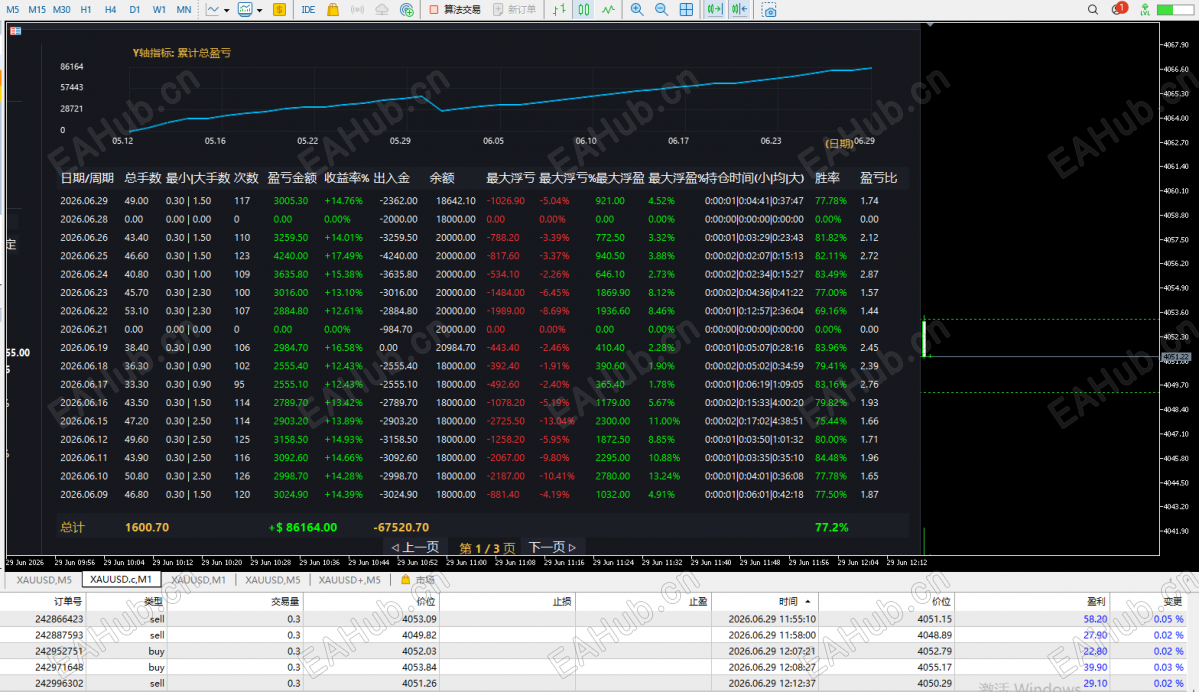Select order row 242952751
The width and height of the screenshot is (1199, 692).
(x=593, y=651)
